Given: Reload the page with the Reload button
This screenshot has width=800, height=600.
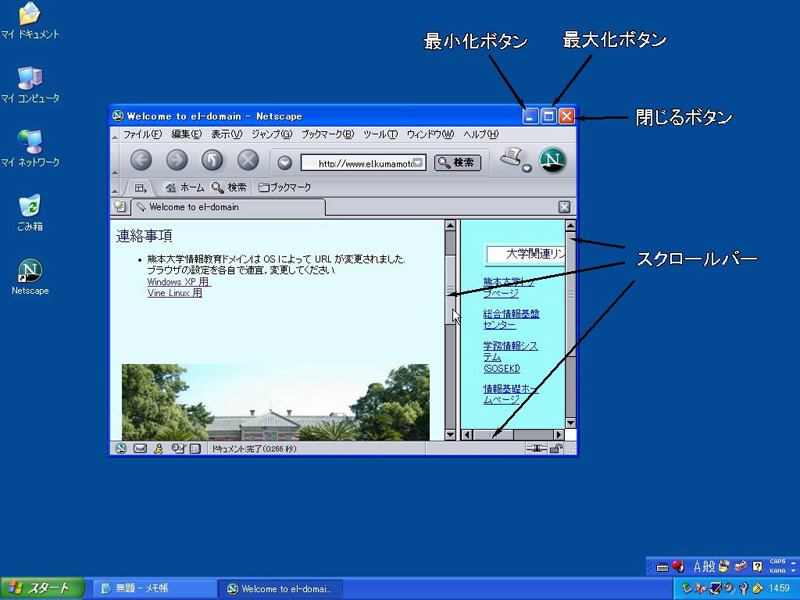Looking at the screenshot, I should [x=212, y=161].
